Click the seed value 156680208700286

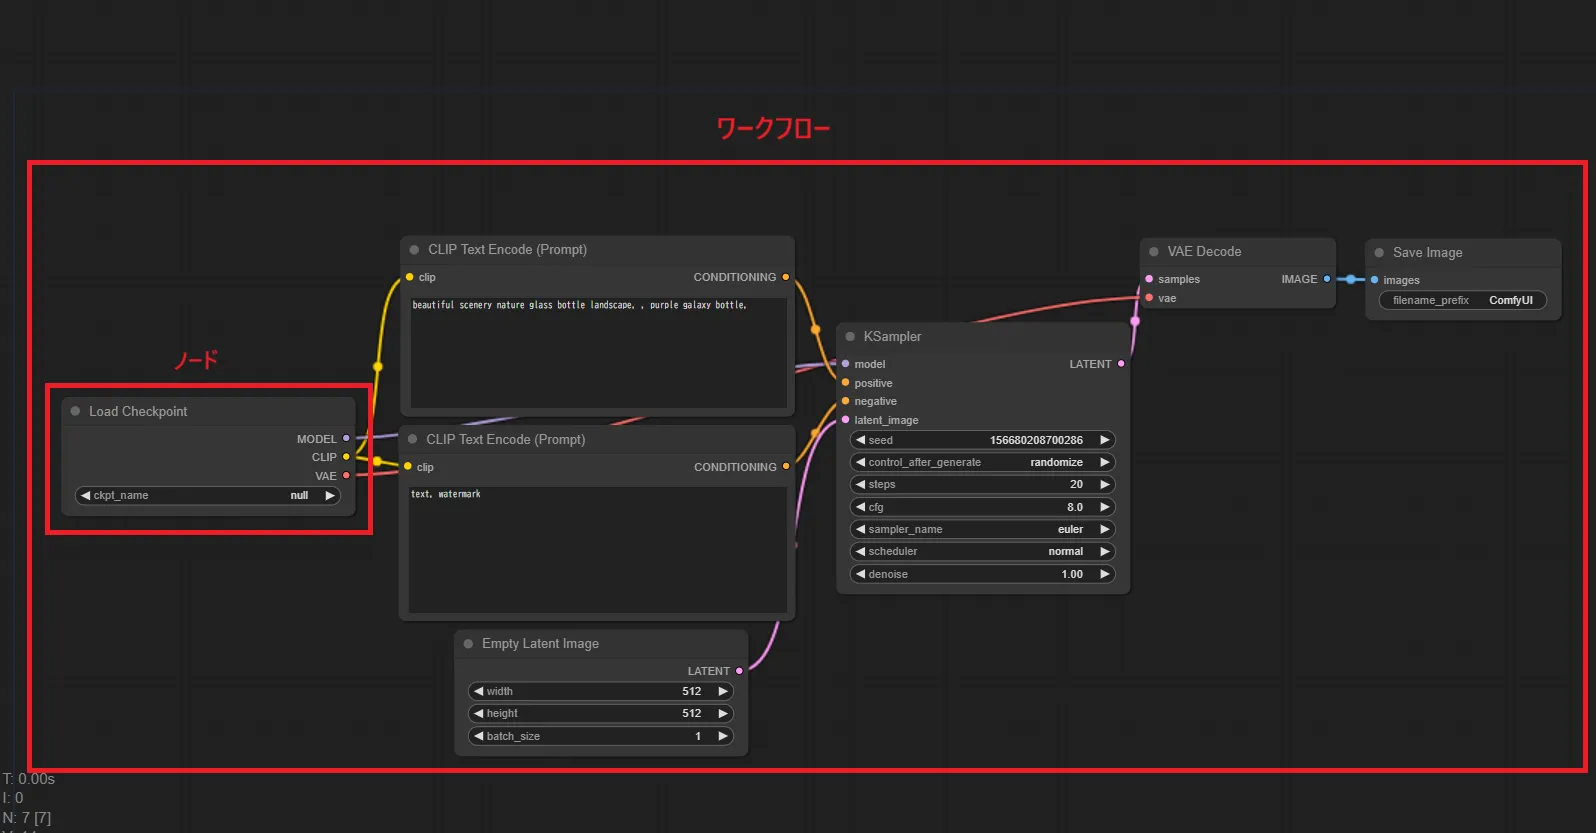pos(1036,440)
